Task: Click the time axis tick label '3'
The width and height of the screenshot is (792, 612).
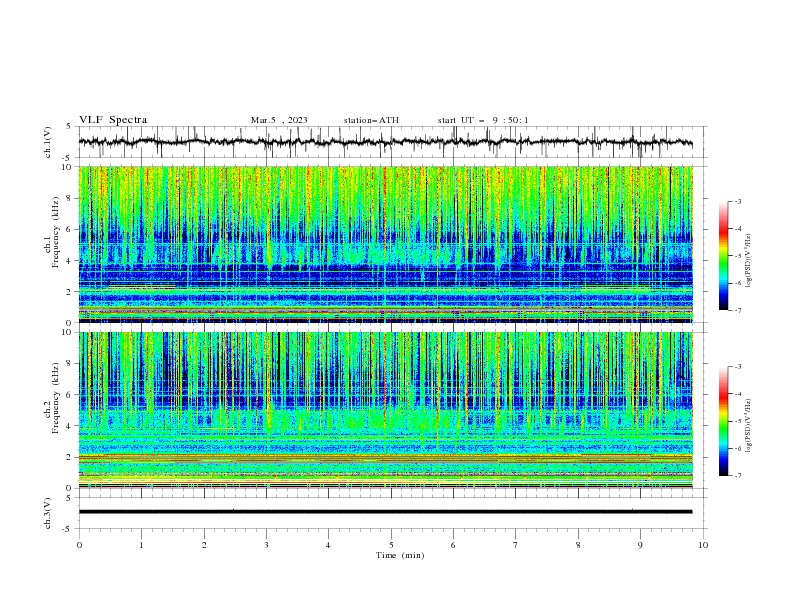Action: click(x=266, y=545)
